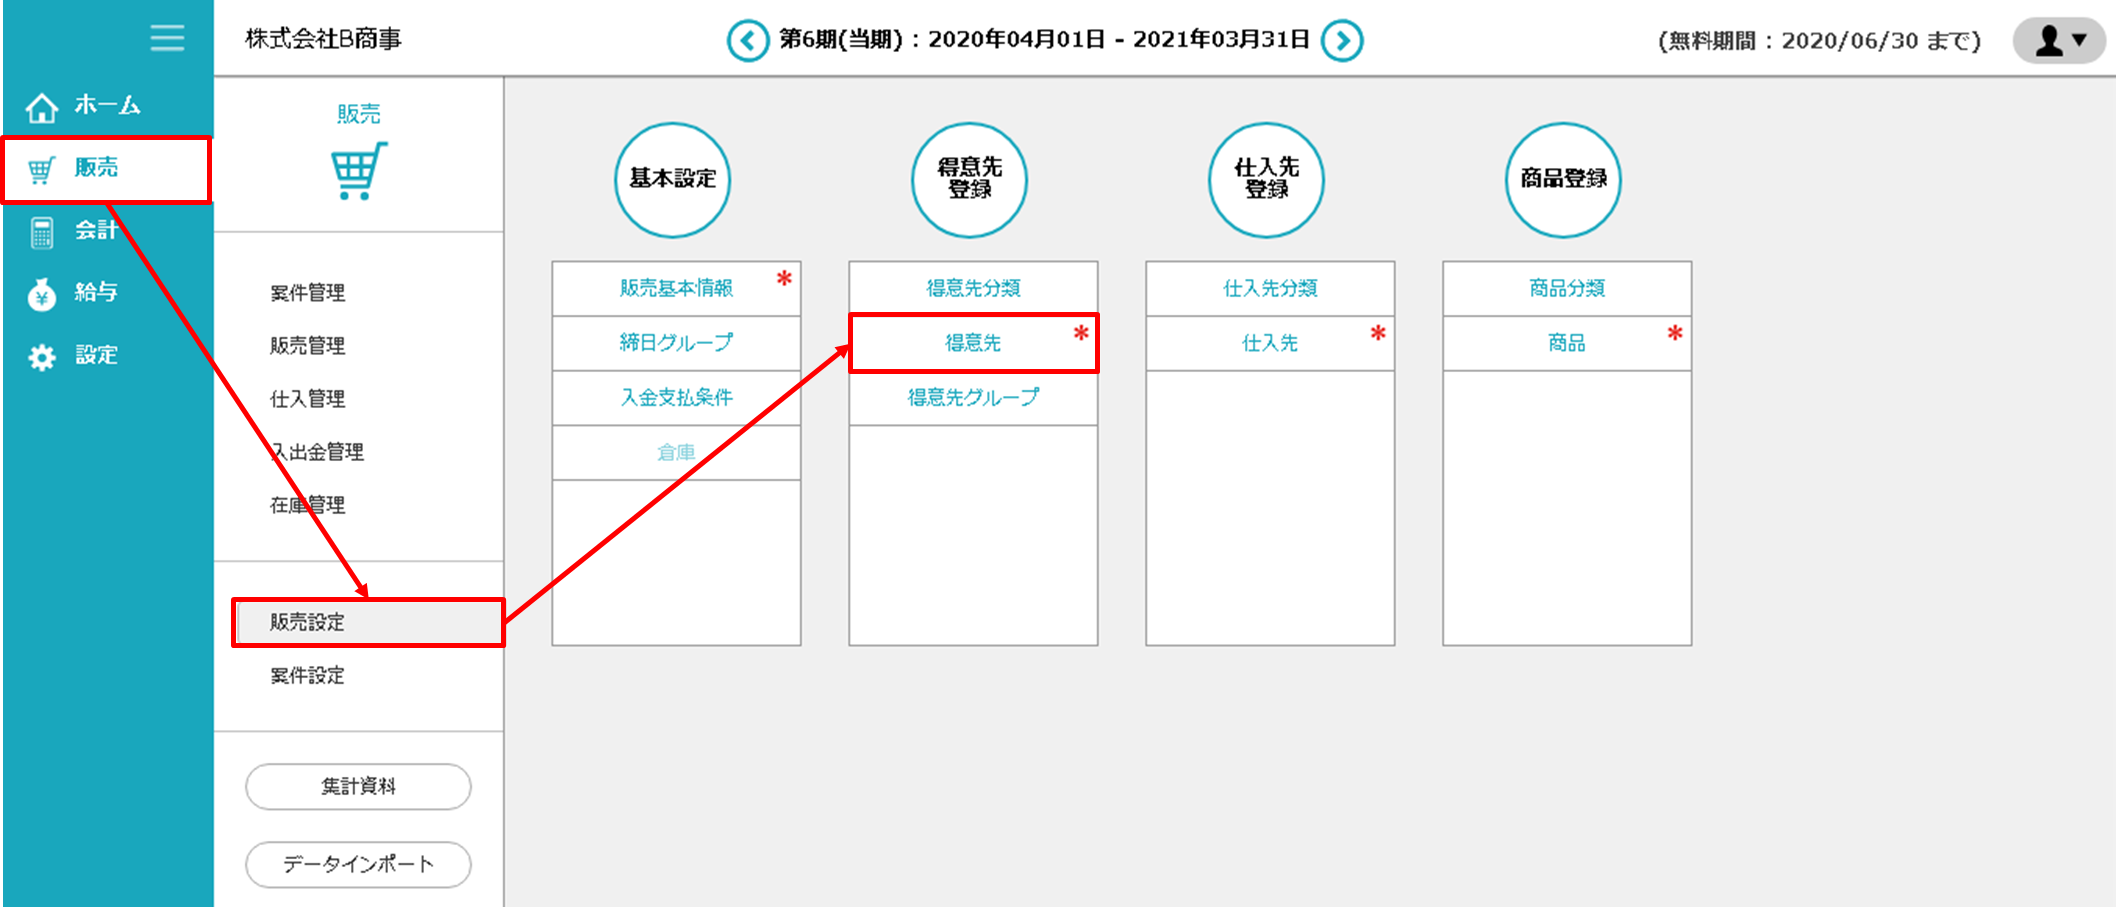
Task: Click the 基本設定 circle heading
Action: coord(672,180)
